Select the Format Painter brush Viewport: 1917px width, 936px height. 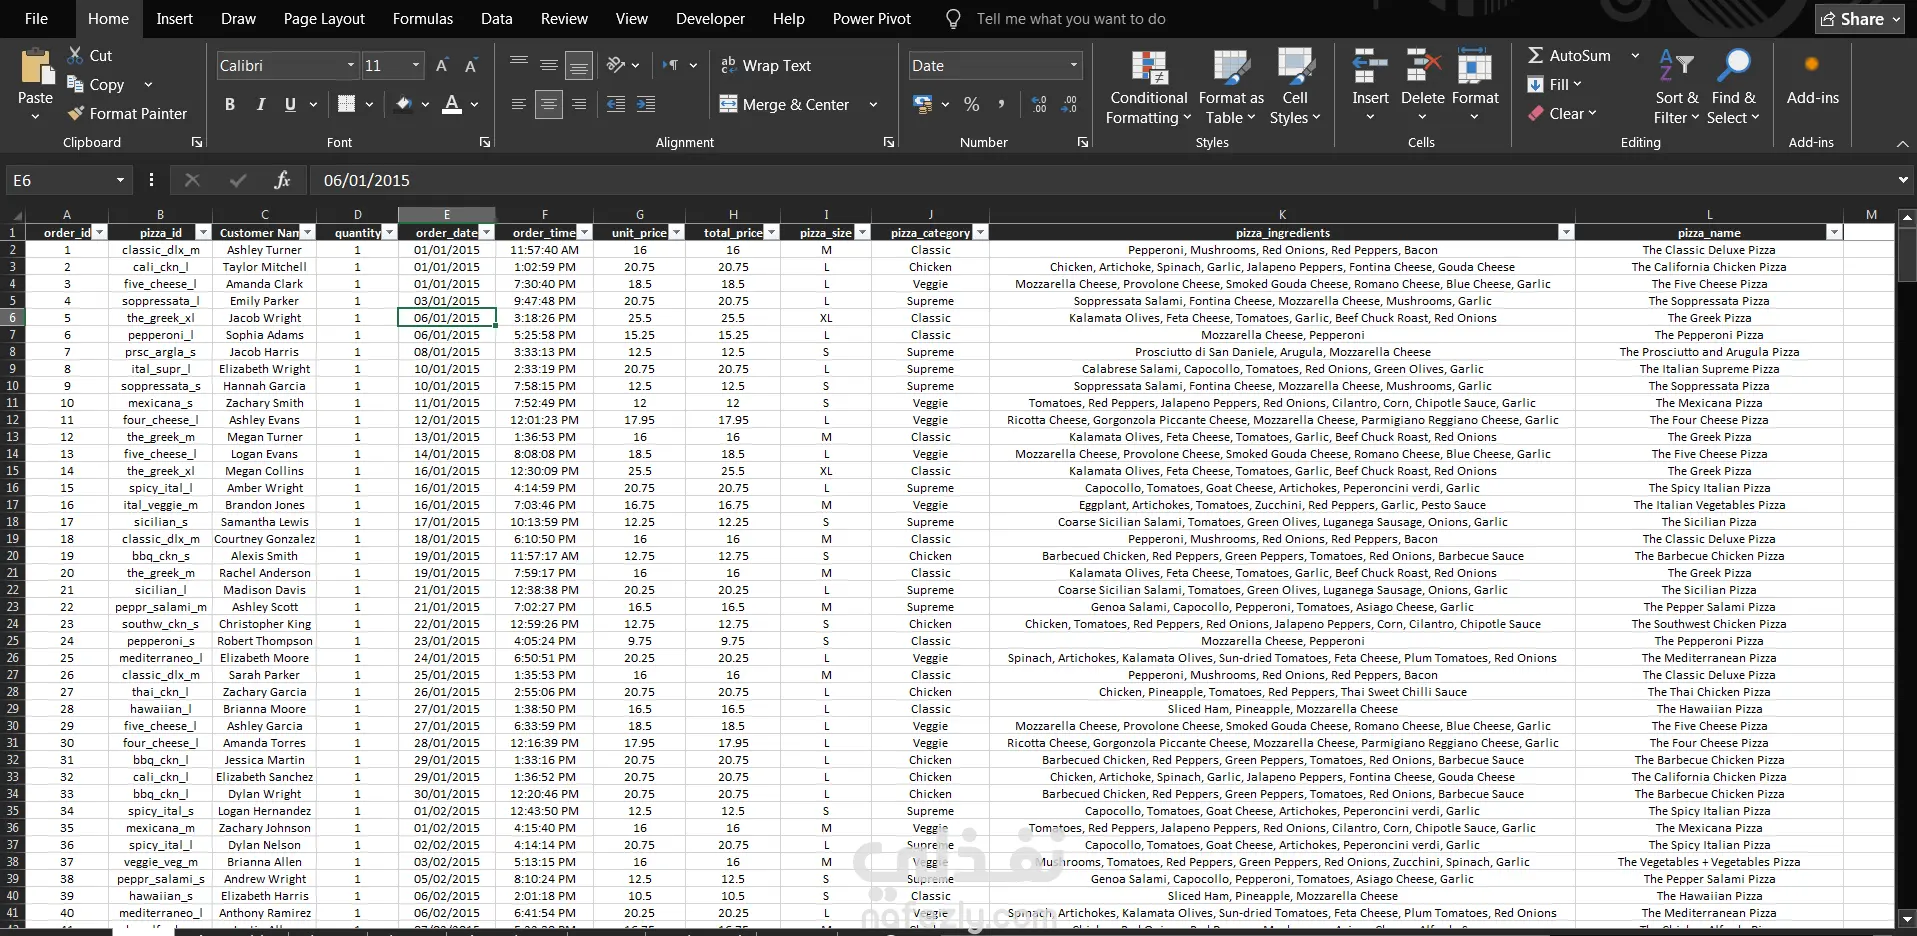click(x=75, y=113)
